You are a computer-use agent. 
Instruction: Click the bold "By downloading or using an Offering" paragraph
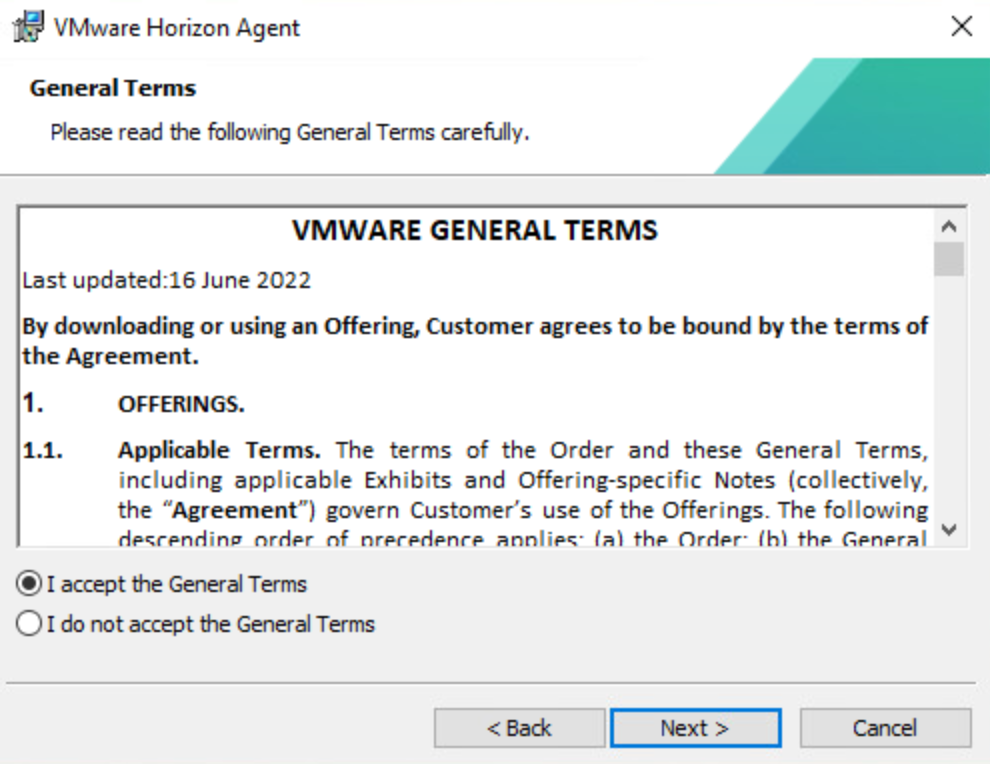(475, 340)
